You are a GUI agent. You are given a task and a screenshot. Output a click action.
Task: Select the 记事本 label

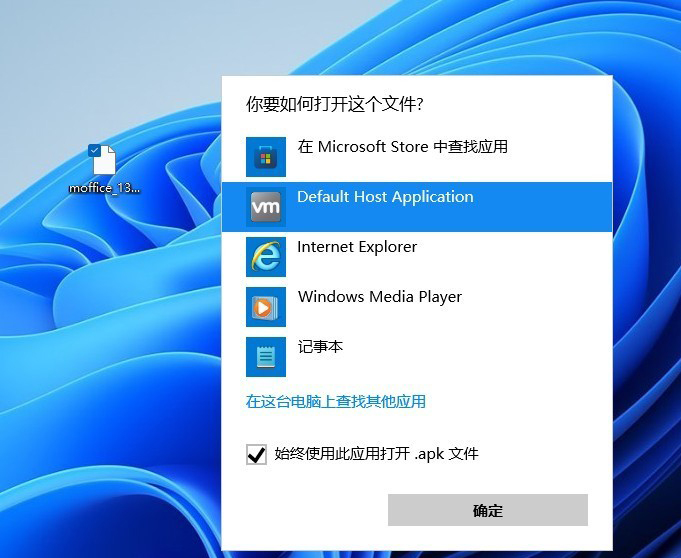tap(320, 347)
